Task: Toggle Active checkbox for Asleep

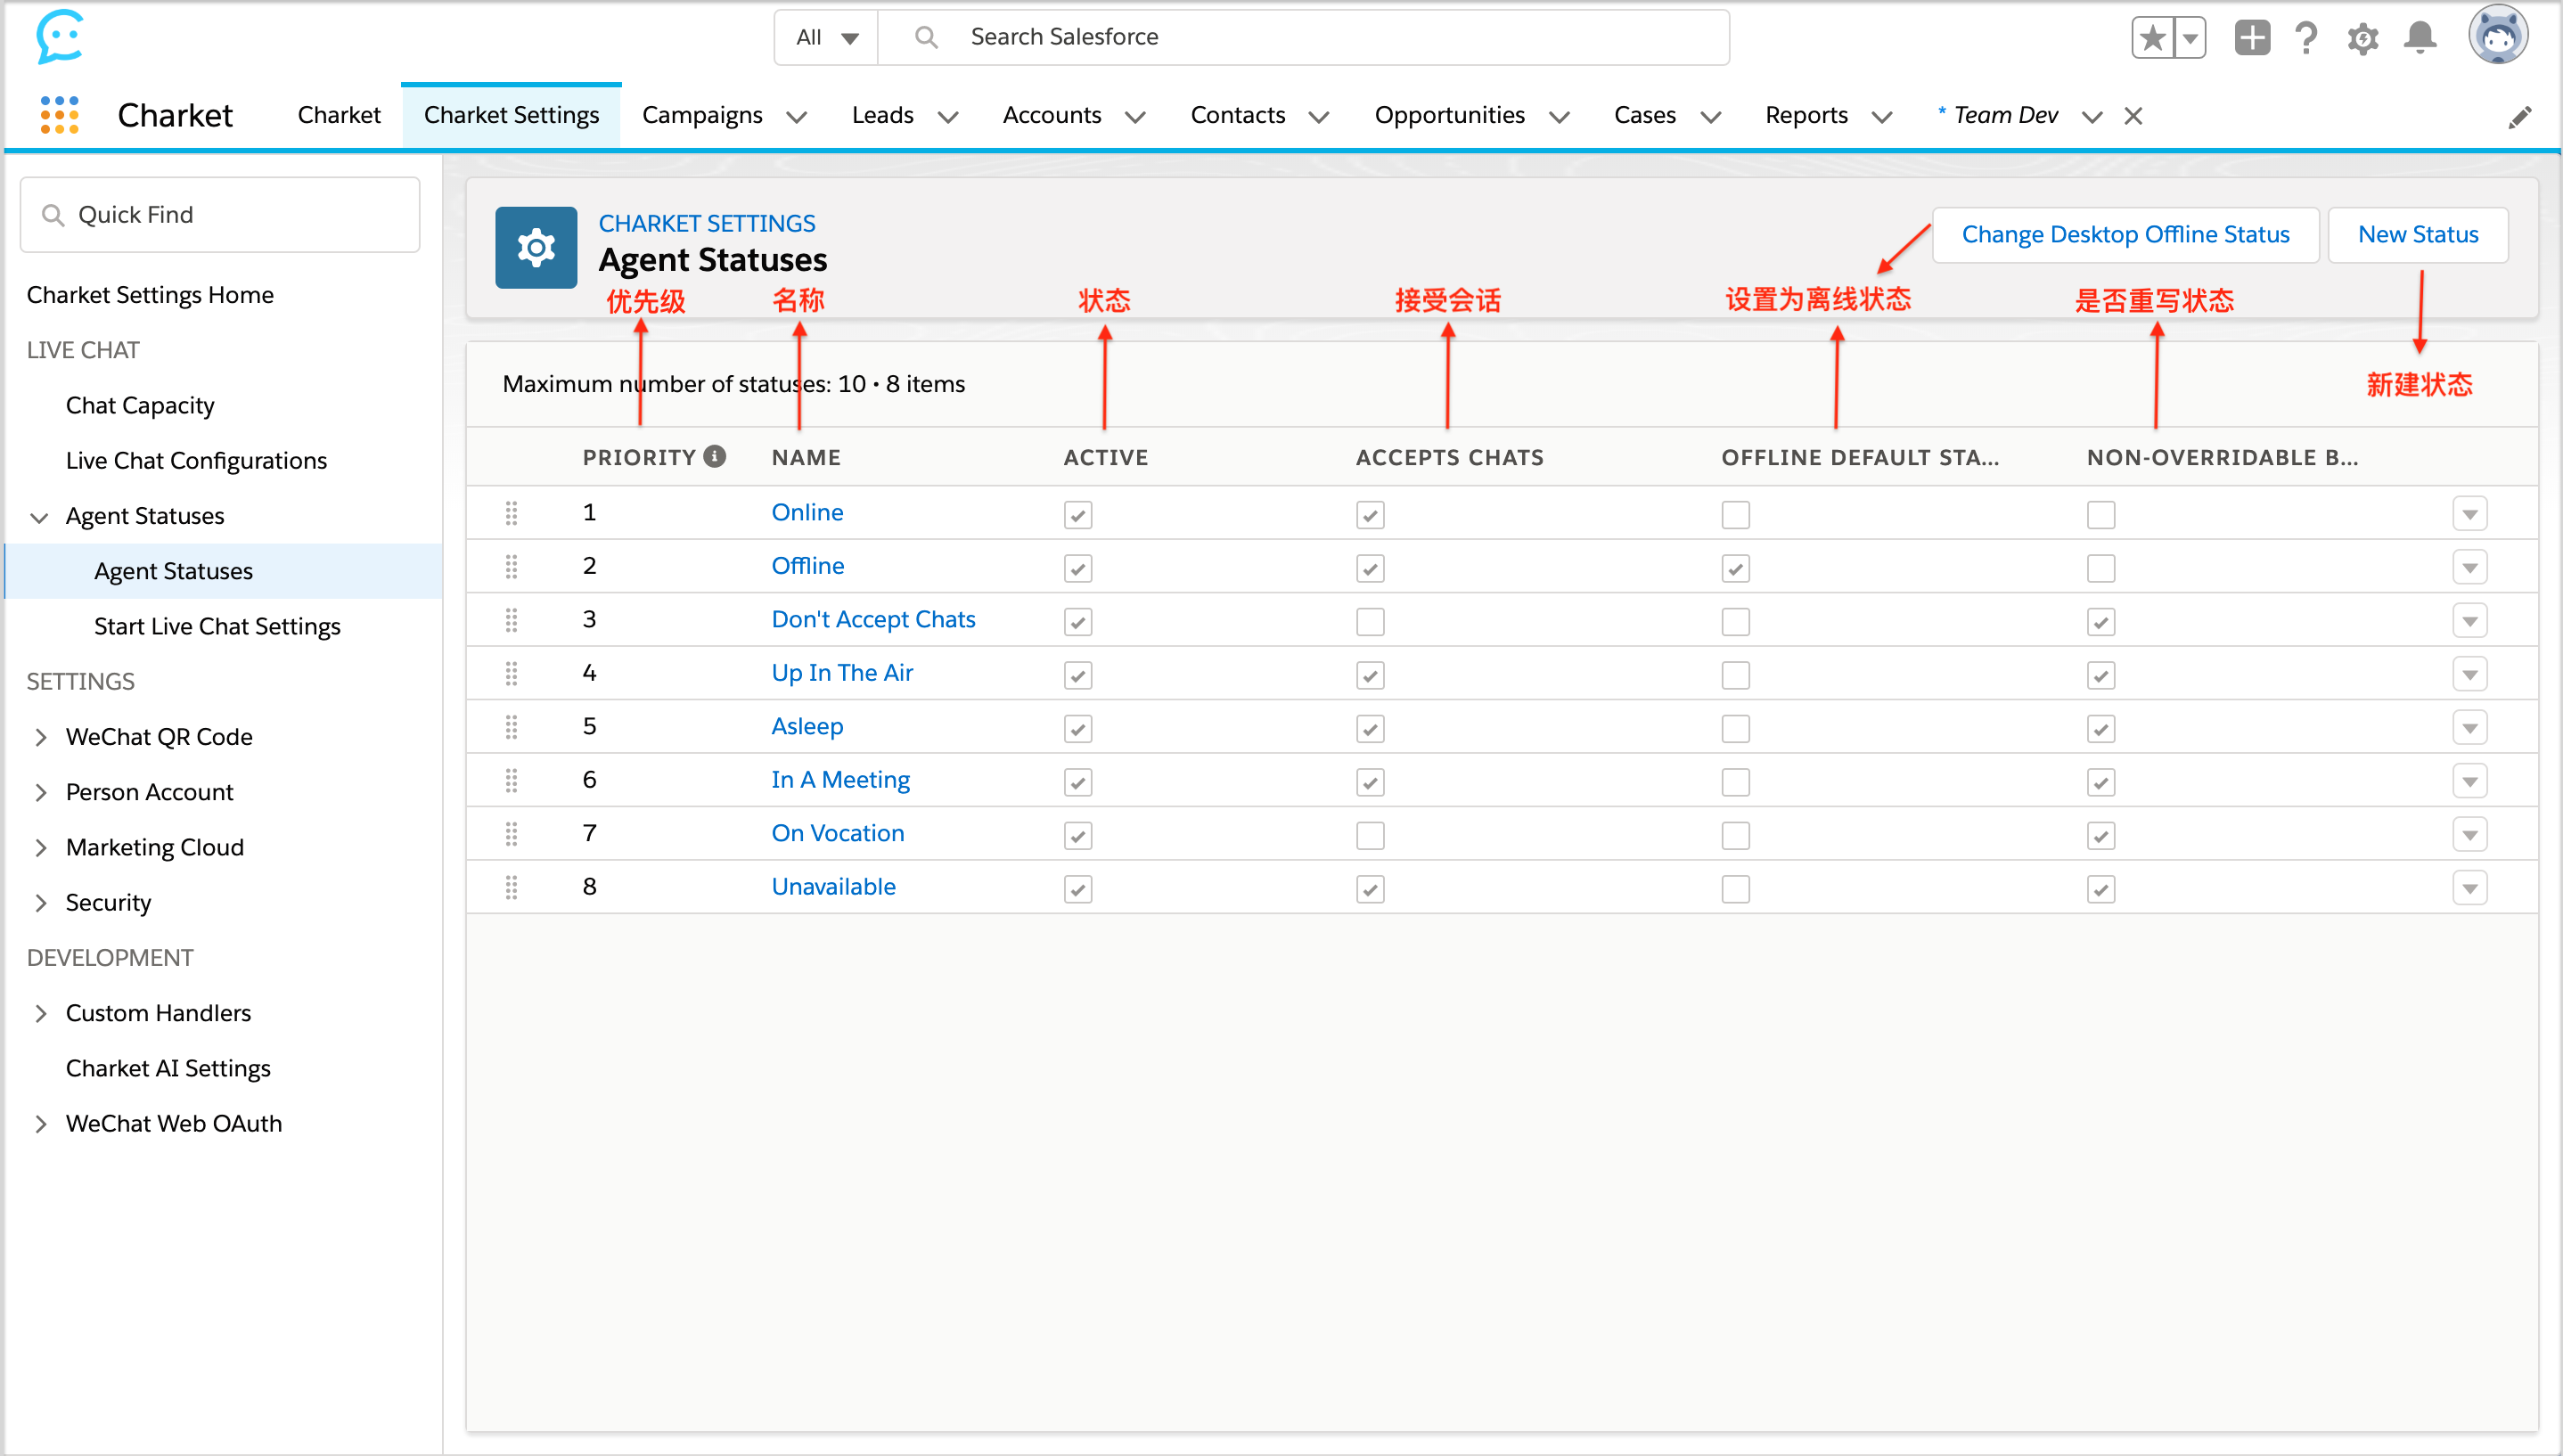Action: (x=1078, y=729)
